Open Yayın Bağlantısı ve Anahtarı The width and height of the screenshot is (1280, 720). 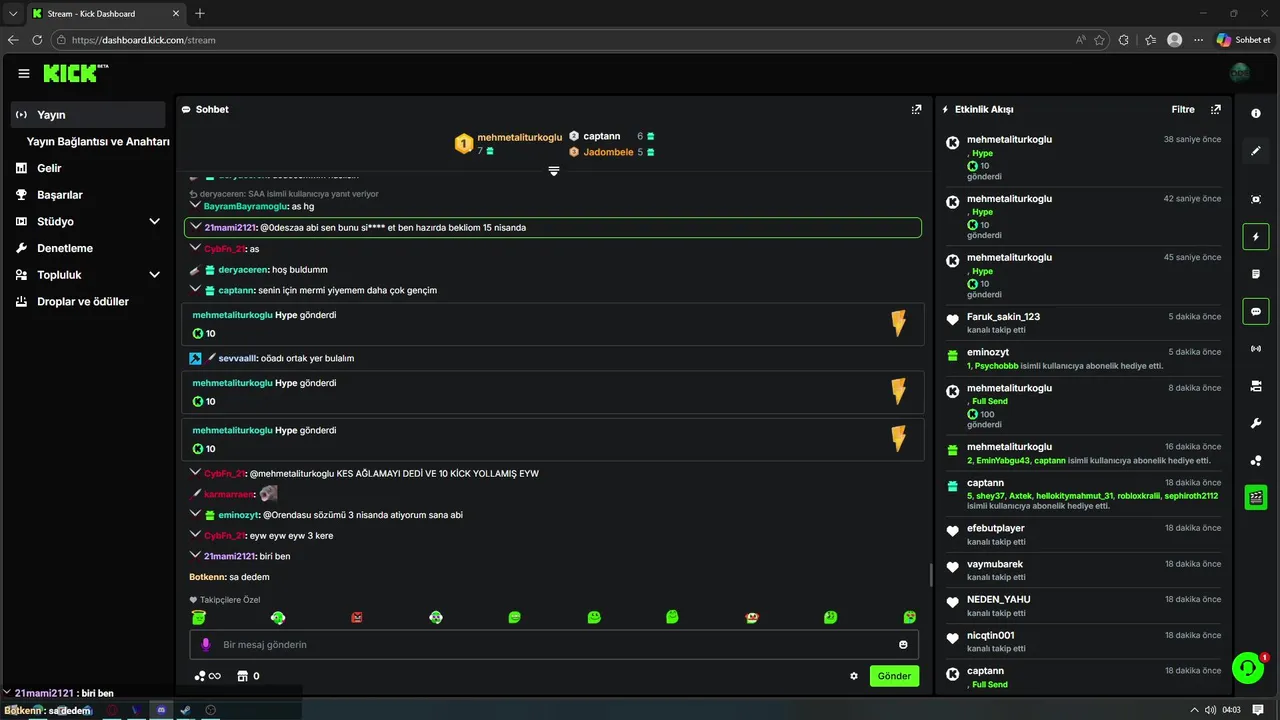(98, 142)
